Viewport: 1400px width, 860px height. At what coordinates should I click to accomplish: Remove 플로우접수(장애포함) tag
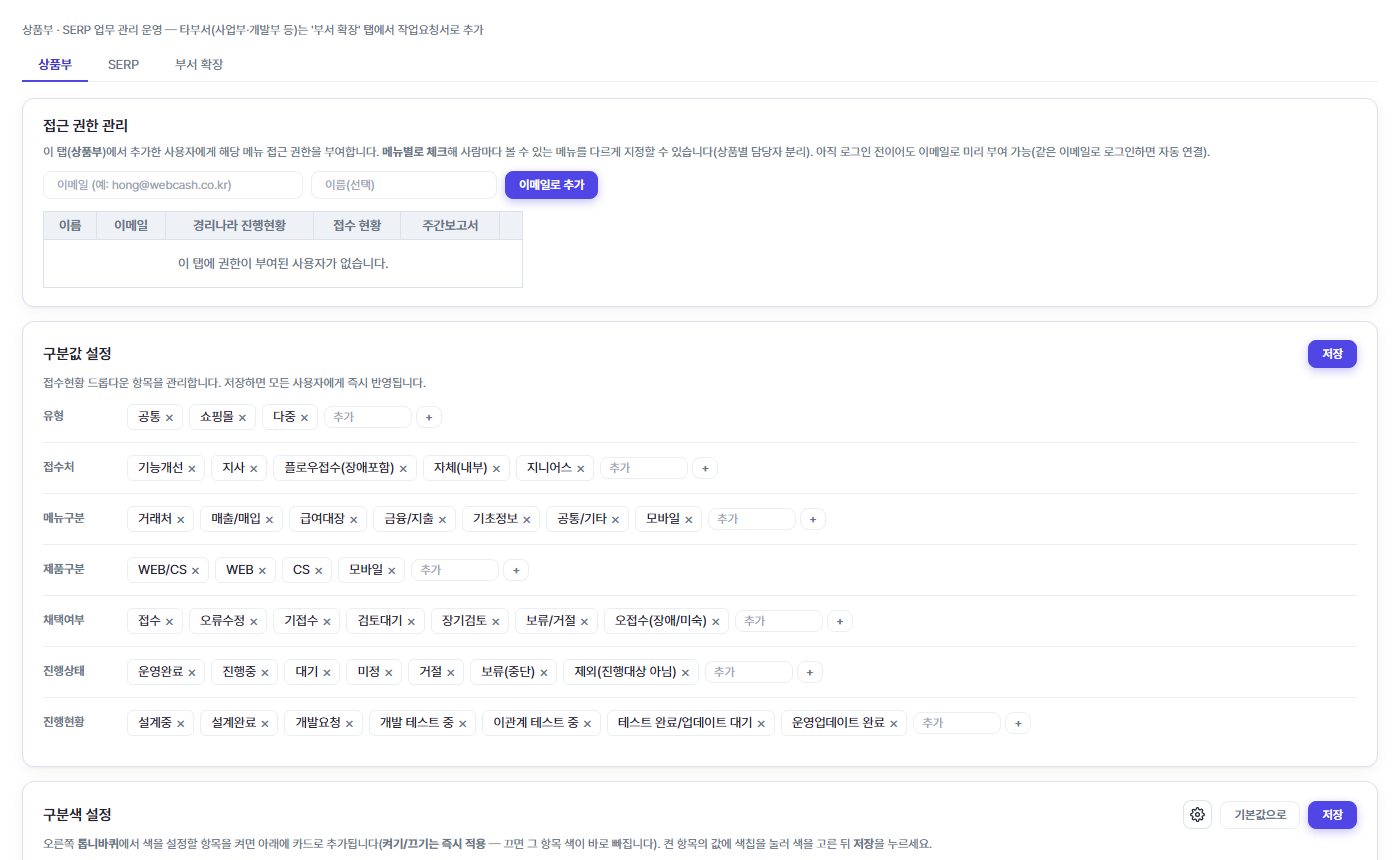click(x=403, y=468)
